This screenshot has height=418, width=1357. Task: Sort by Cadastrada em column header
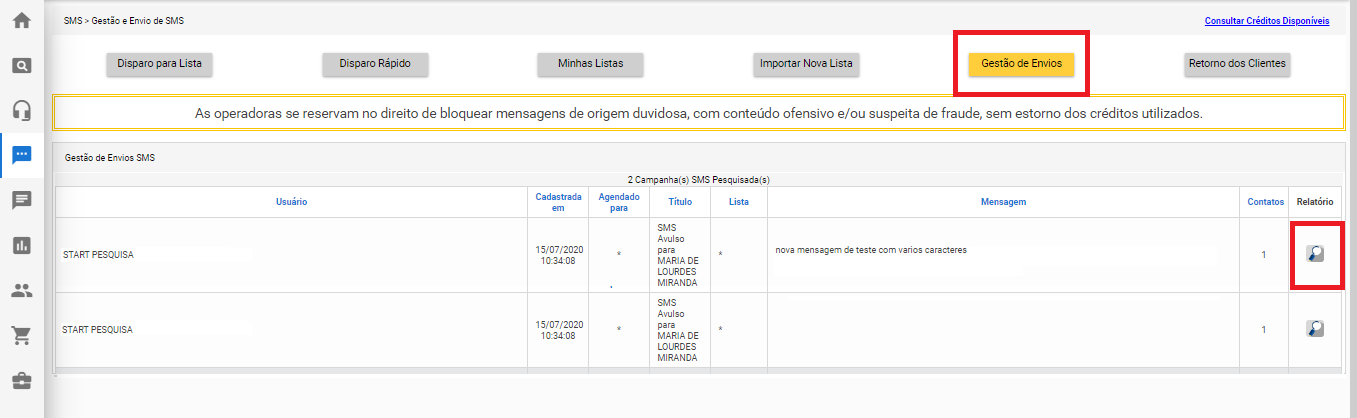pos(557,202)
